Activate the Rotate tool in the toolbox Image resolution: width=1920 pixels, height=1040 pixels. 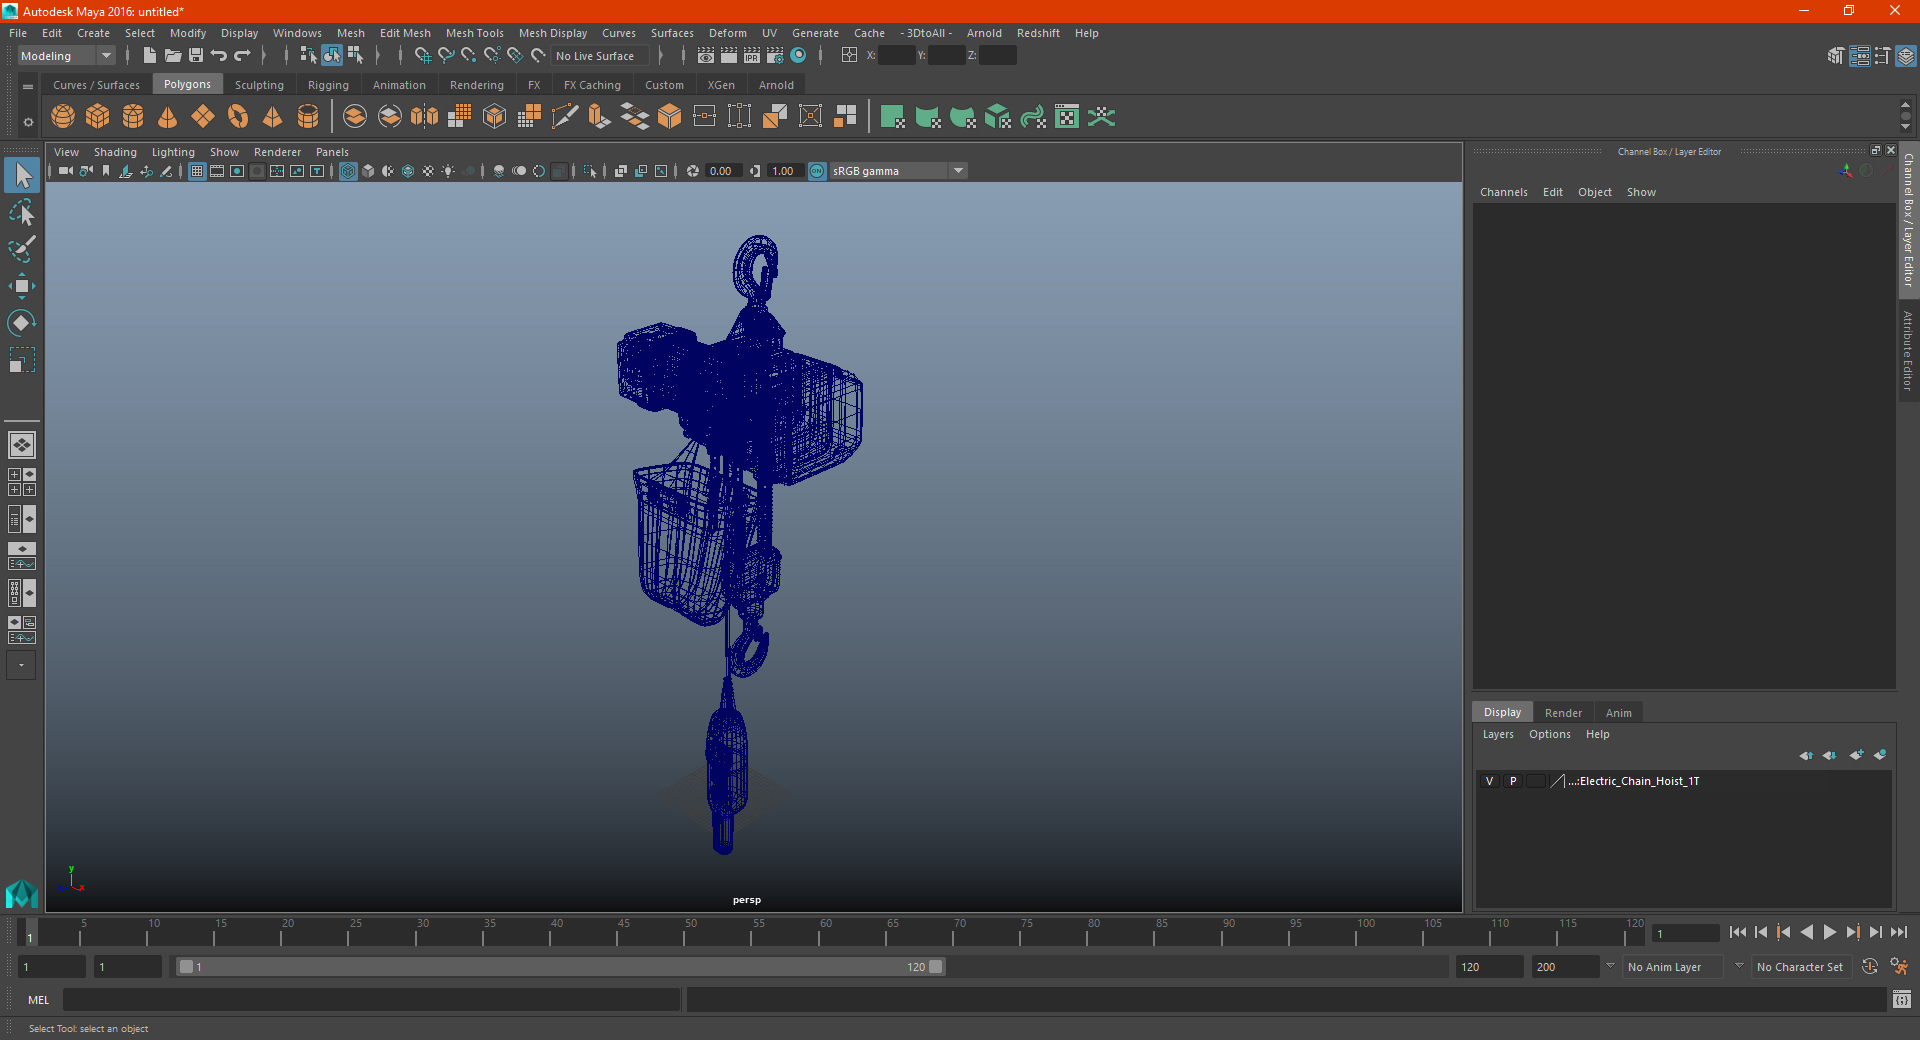22,323
